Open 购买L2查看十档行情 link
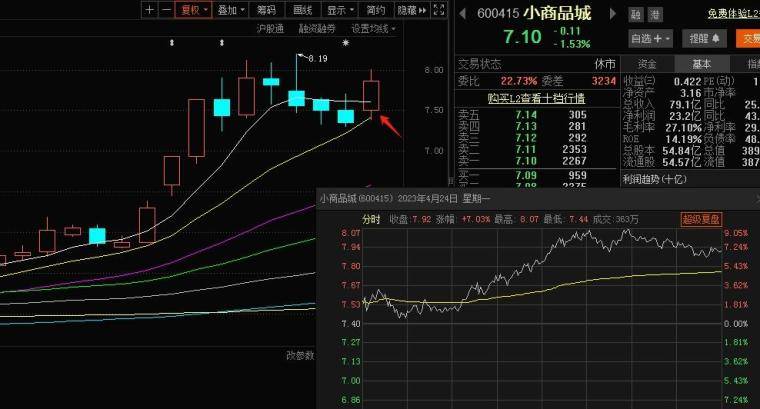The height and width of the screenshot is (409, 760). (x=536, y=98)
